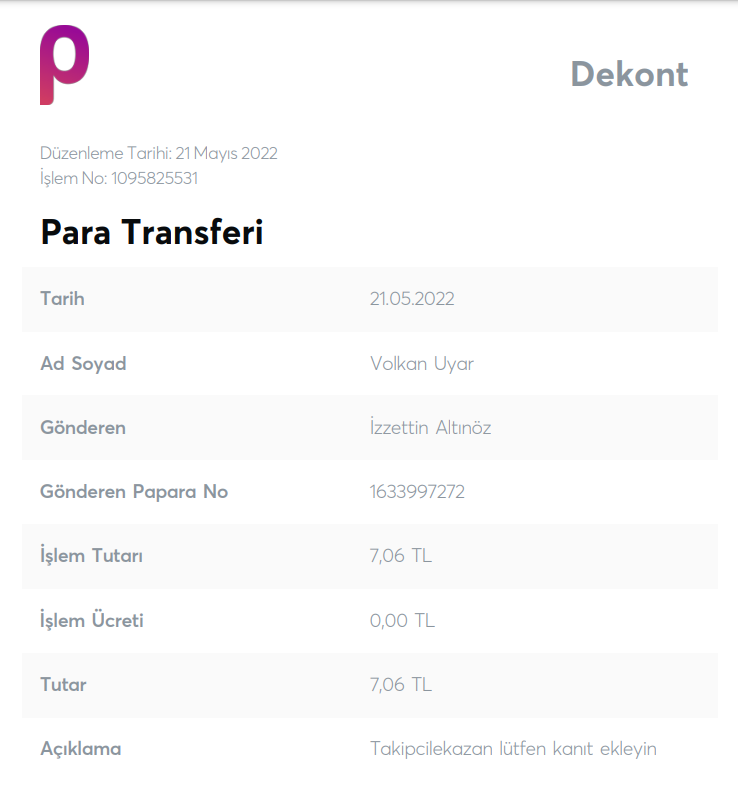This screenshot has height=789, width=738.
Task: Select the Takipcilekazan description text
Action: click(513, 749)
